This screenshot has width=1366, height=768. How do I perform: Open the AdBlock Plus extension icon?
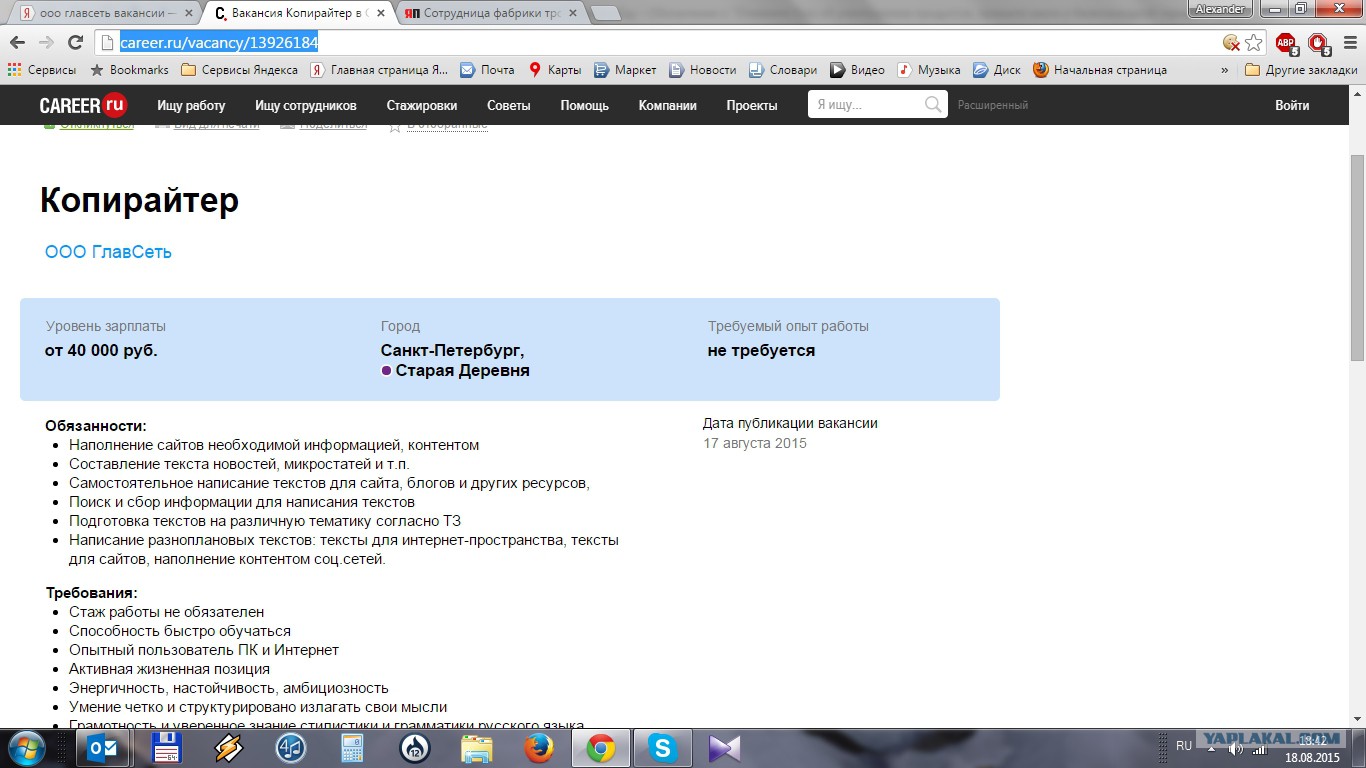click(x=1286, y=43)
